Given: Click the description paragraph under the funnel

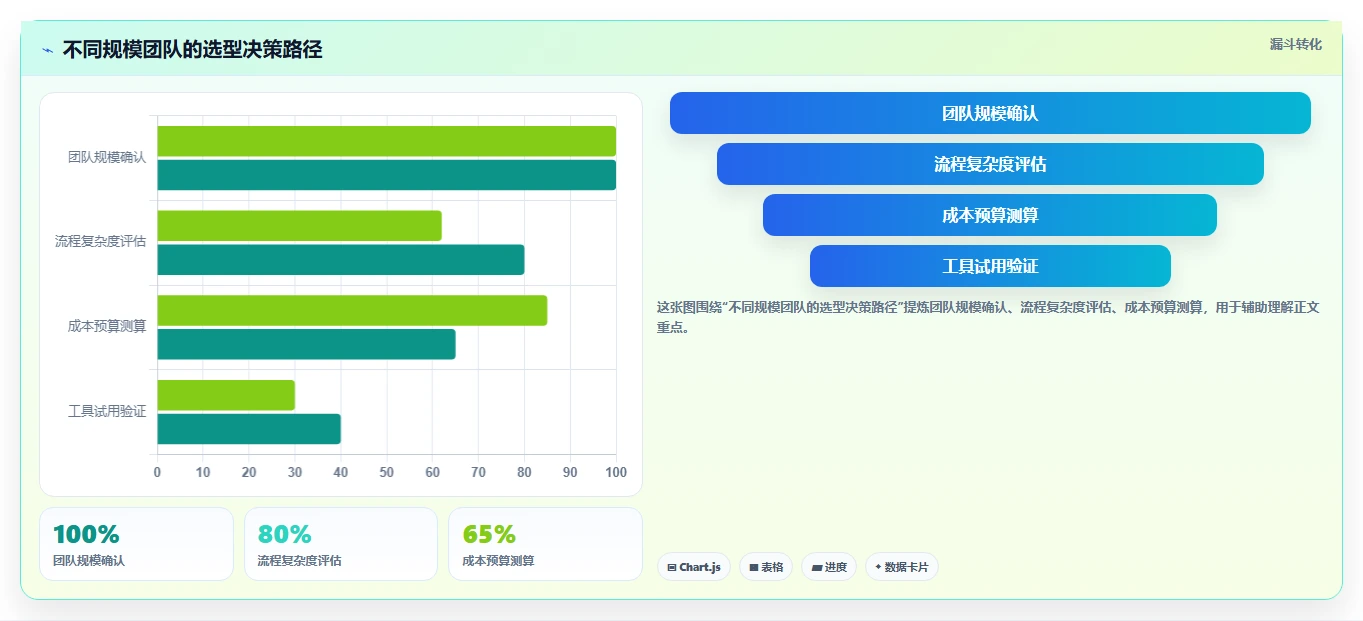Looking at the screenshot, I should 988,317.
